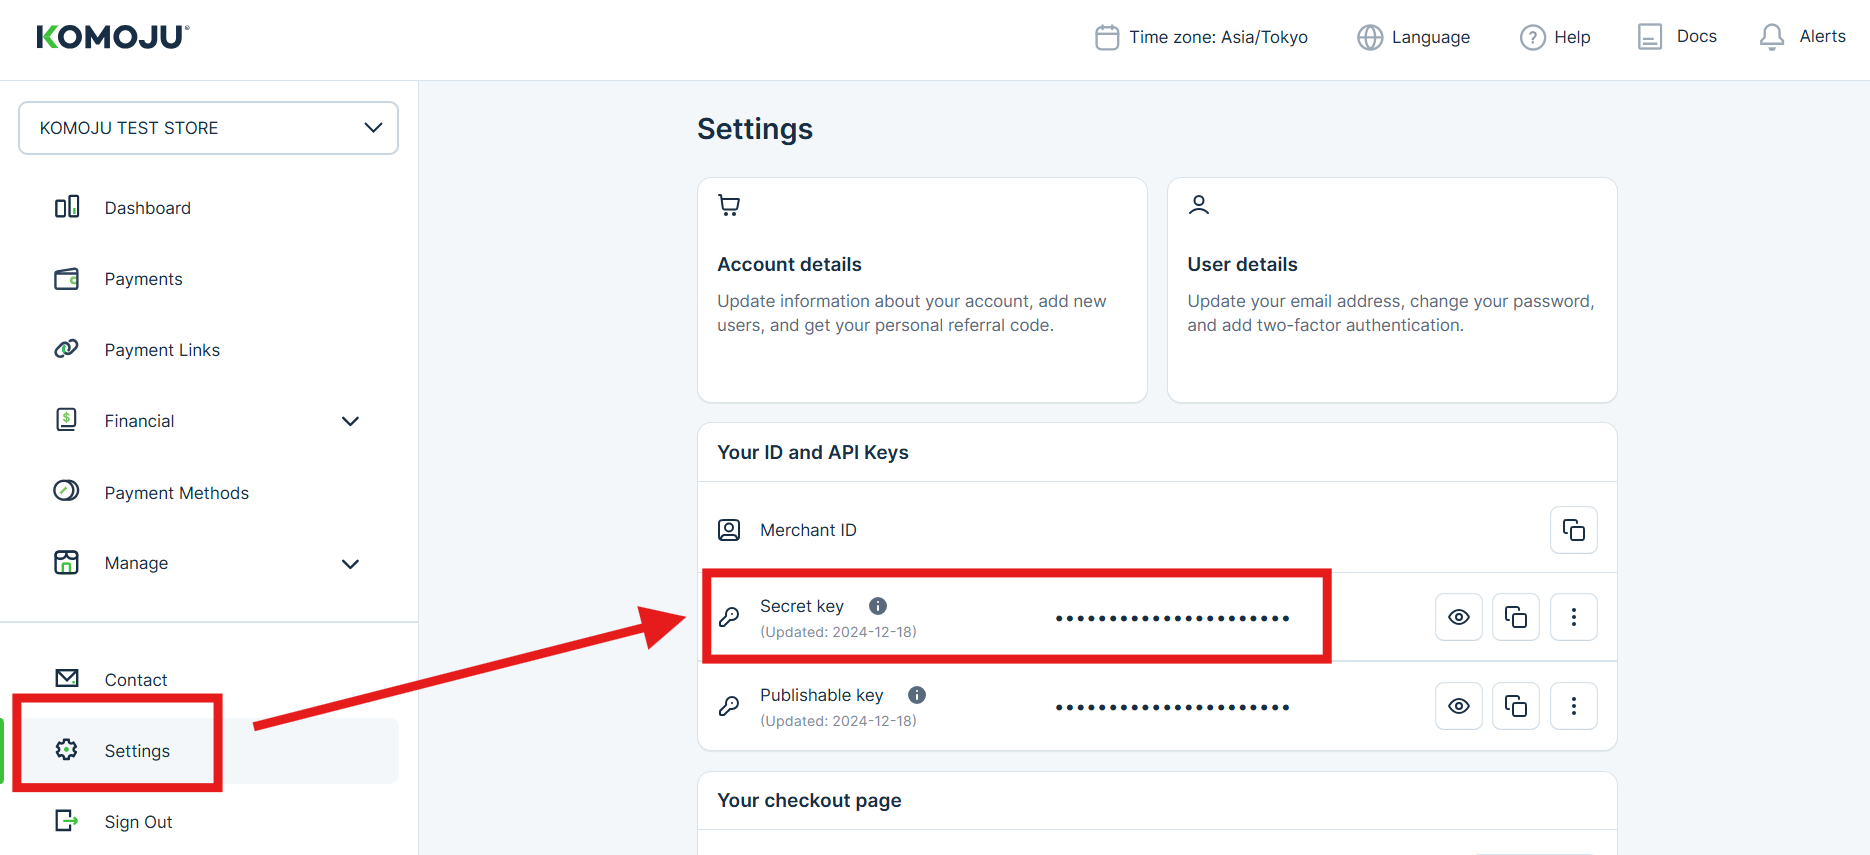Click the Publishable key info icon
This screenshot has width=1870, height=855.
[x=917, y=695]
